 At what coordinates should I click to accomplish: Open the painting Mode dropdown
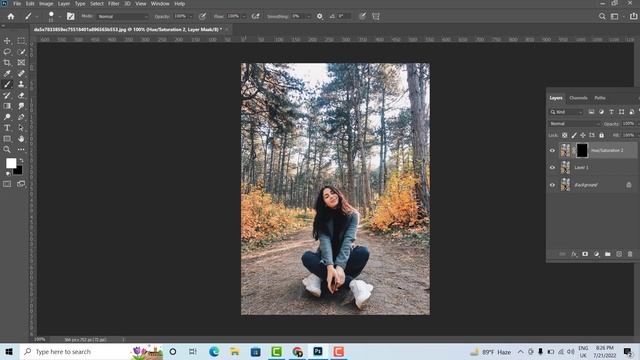[122, 16]
